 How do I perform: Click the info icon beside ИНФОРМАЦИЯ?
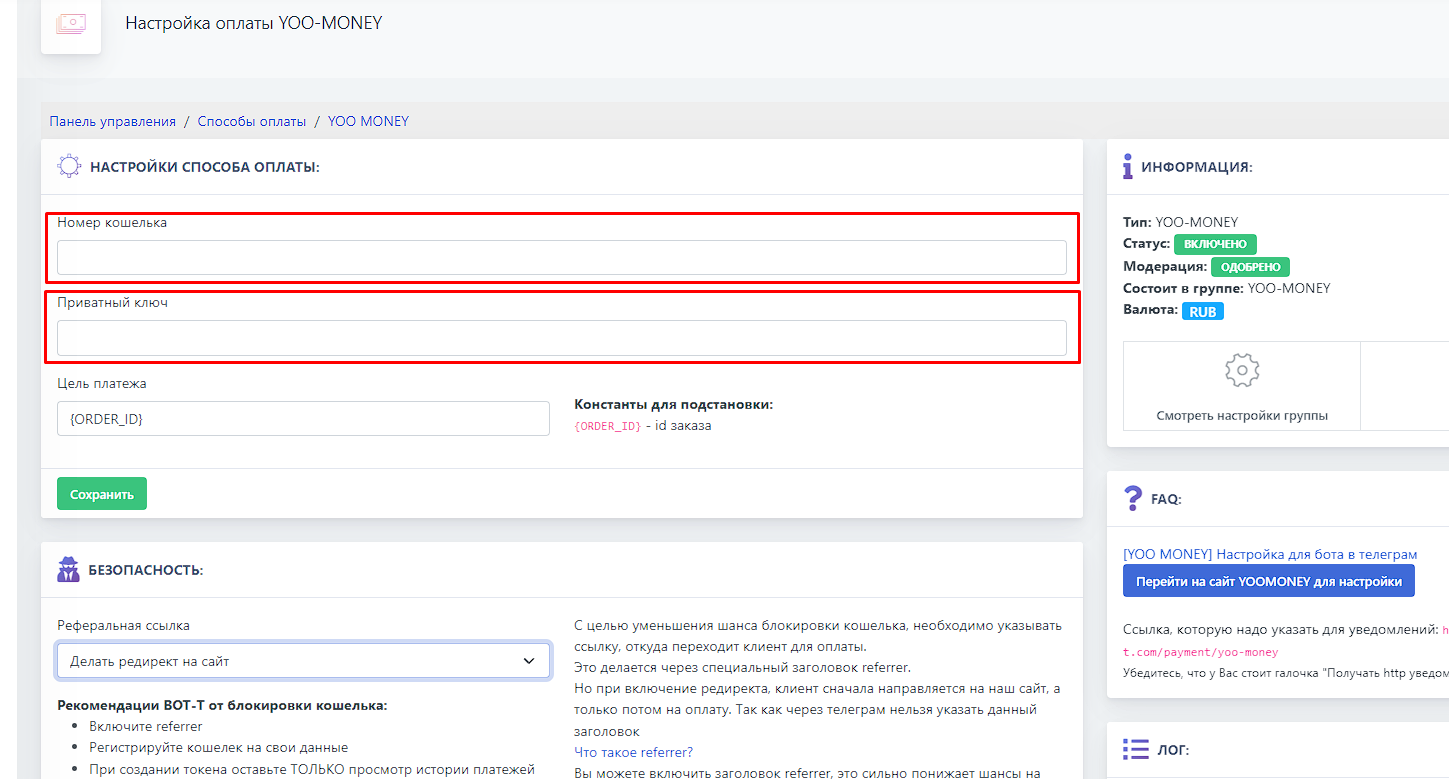pos(1128,167)
